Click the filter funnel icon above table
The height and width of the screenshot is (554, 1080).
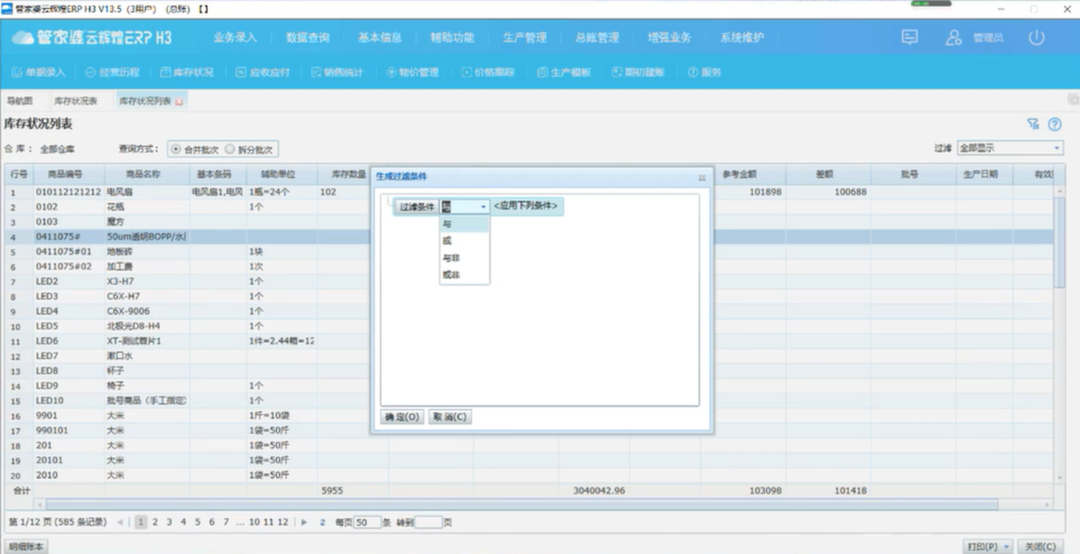(1033, 124)
